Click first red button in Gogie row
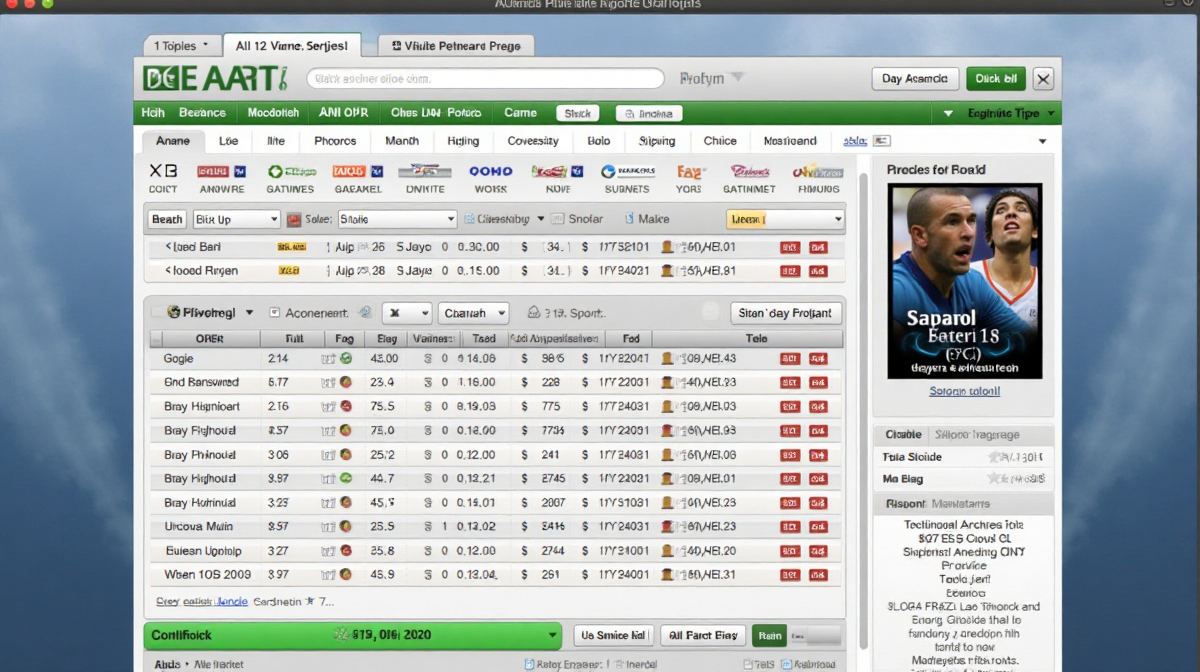 click(x=789, y=358)
